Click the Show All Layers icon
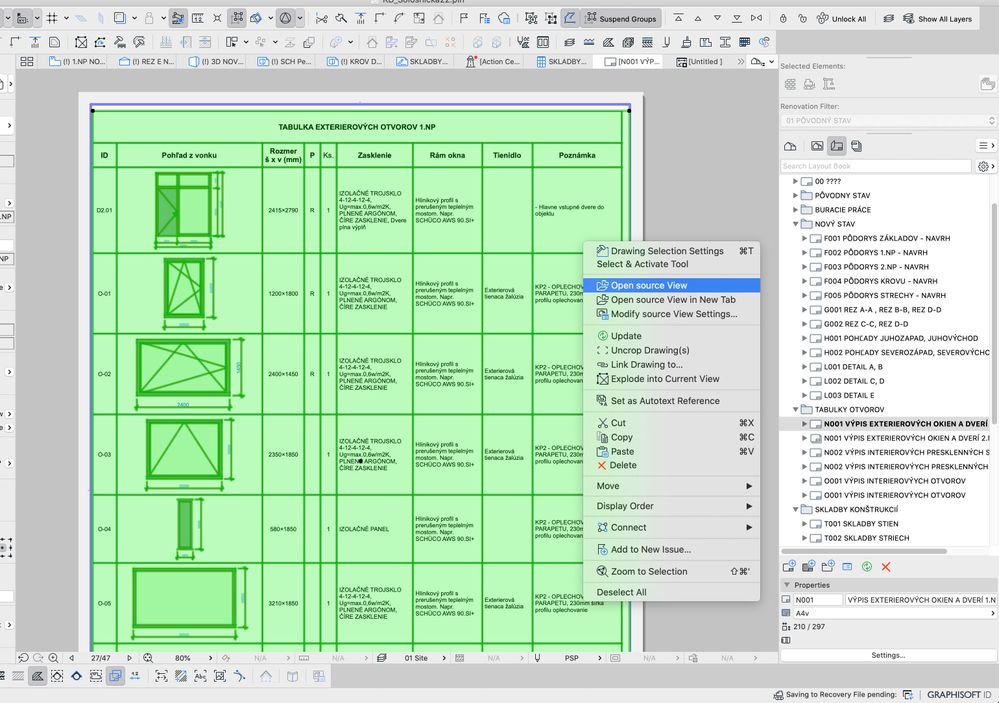The height and width of the screenshot is (703, 999). point(907,18)
